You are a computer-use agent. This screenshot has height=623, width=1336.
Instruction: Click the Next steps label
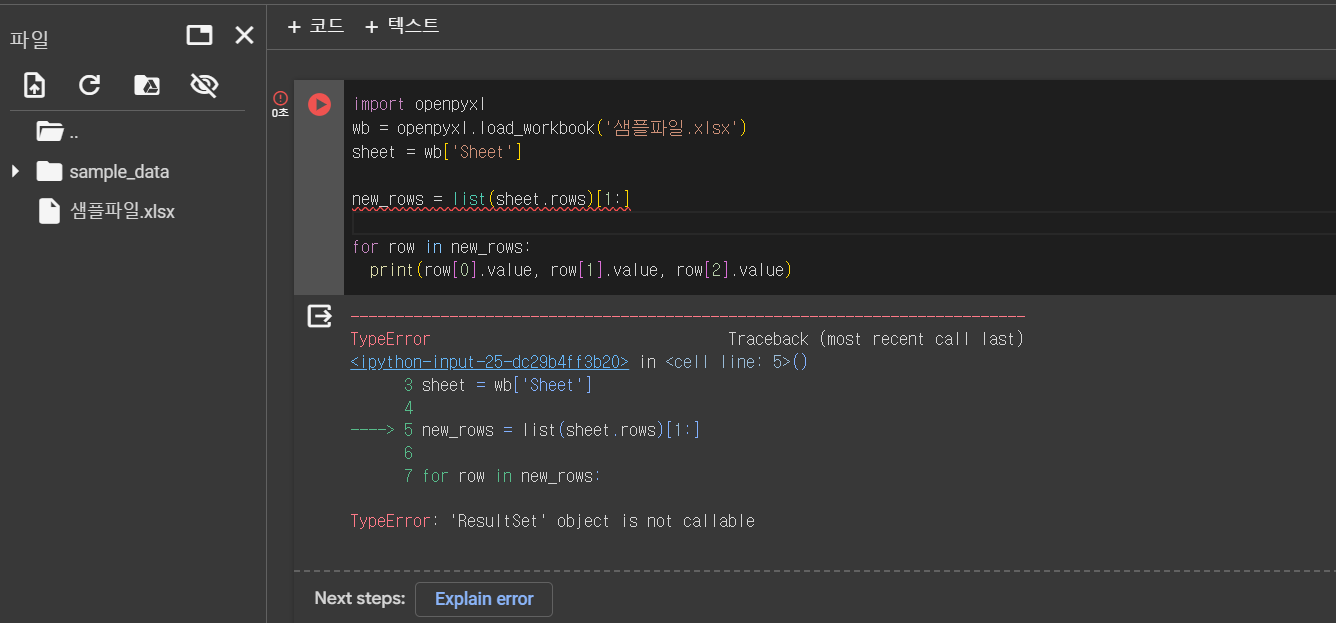pyautogui.click(x=360, y=598)
